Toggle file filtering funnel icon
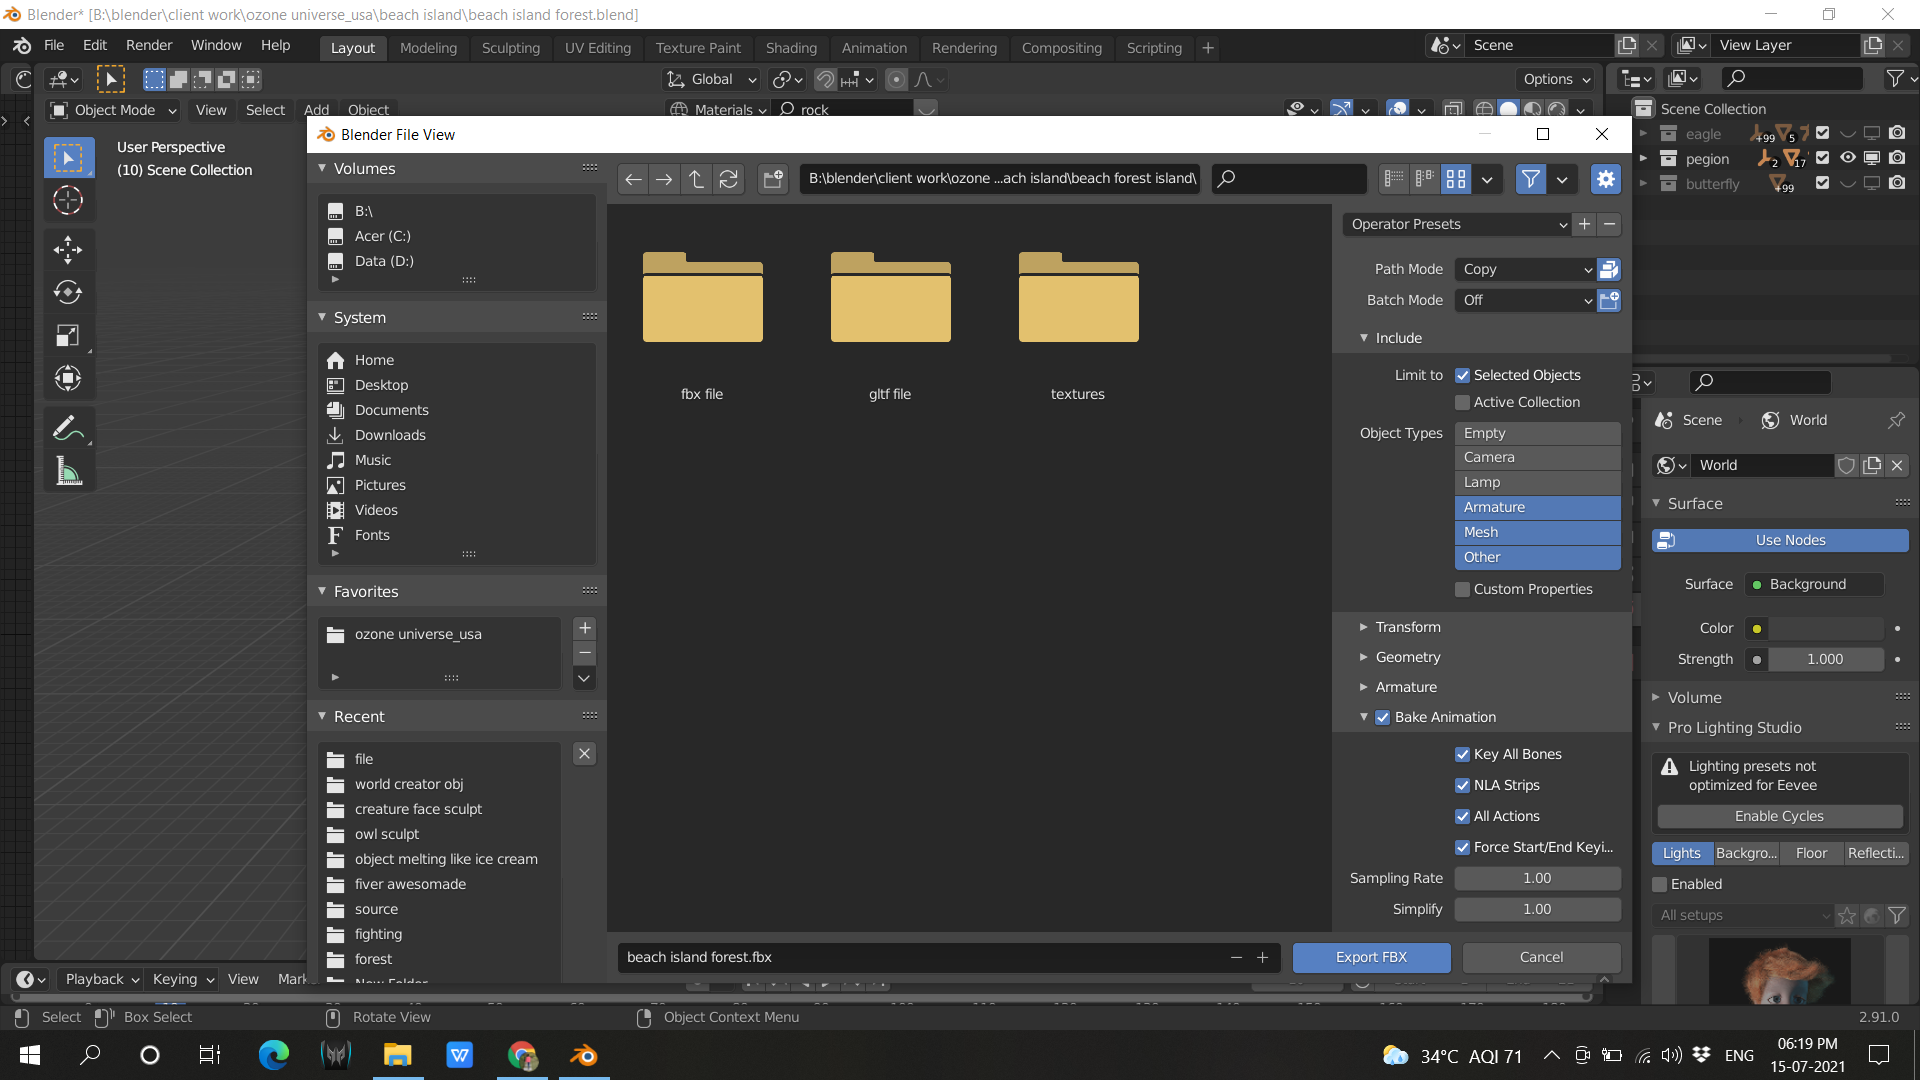This screenshot has height=1080, width=1920. point(1530,179)
